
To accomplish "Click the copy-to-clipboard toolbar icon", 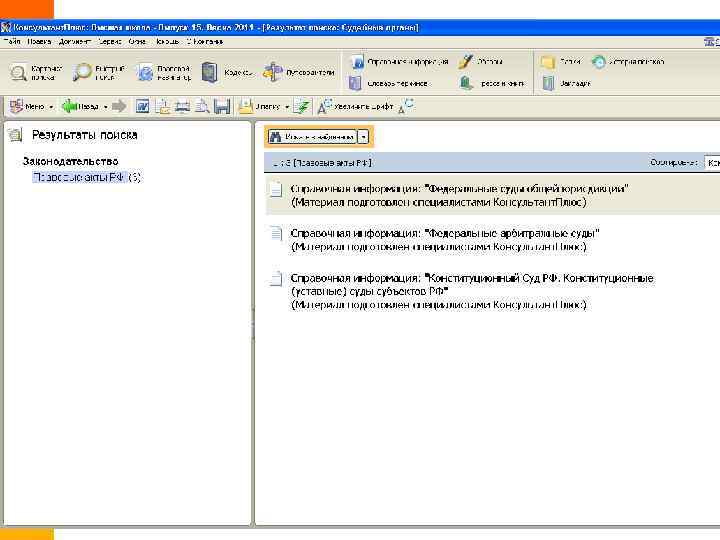I will pos(163,107).
